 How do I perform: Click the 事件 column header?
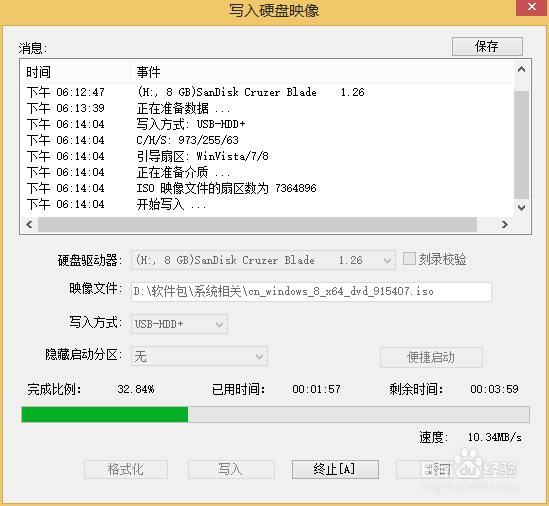(x=321, y=72)
